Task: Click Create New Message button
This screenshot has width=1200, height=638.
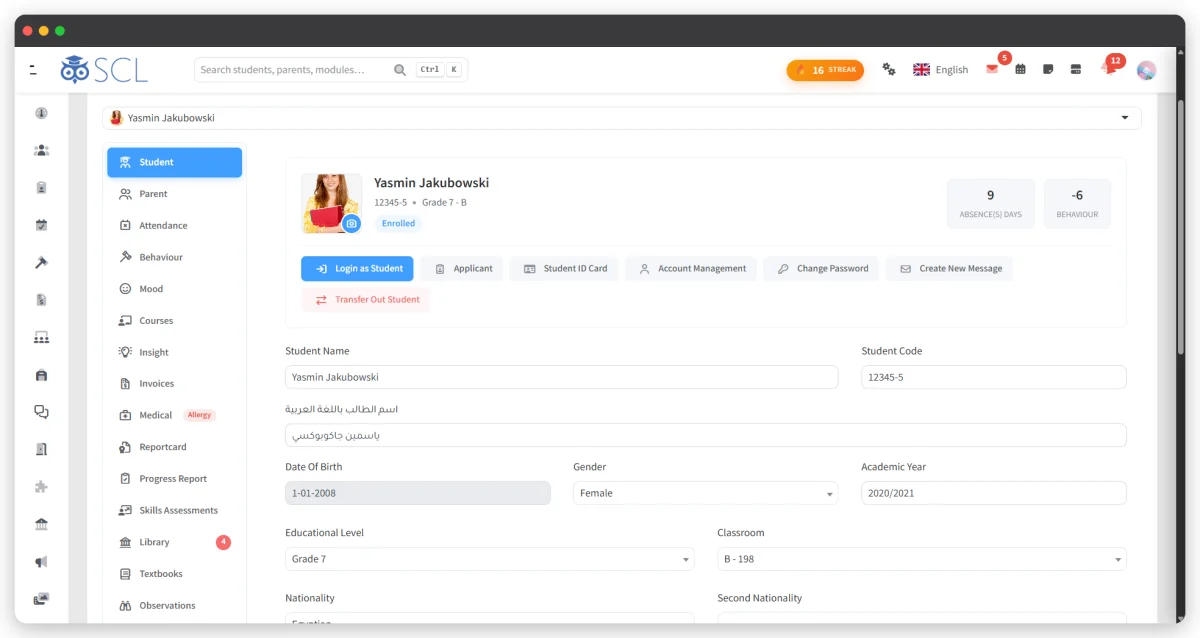Action: click(949, 268)
